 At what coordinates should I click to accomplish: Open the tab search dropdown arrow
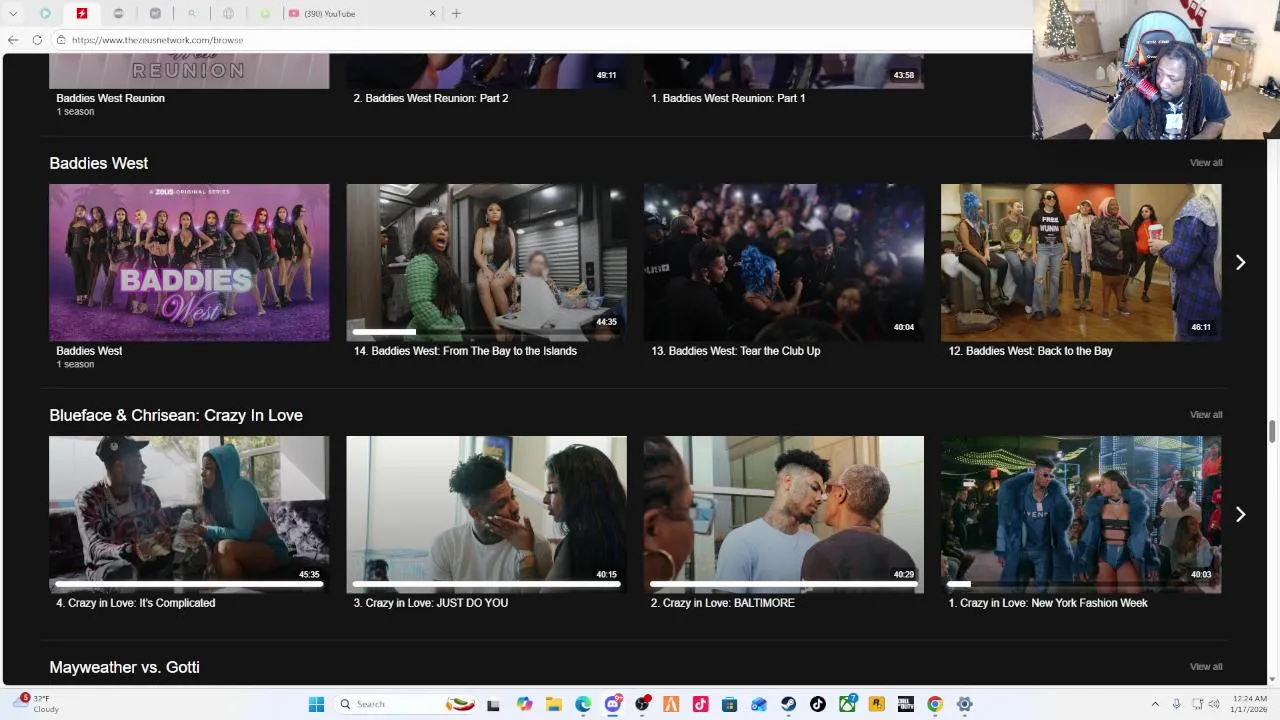coord(13,13)
